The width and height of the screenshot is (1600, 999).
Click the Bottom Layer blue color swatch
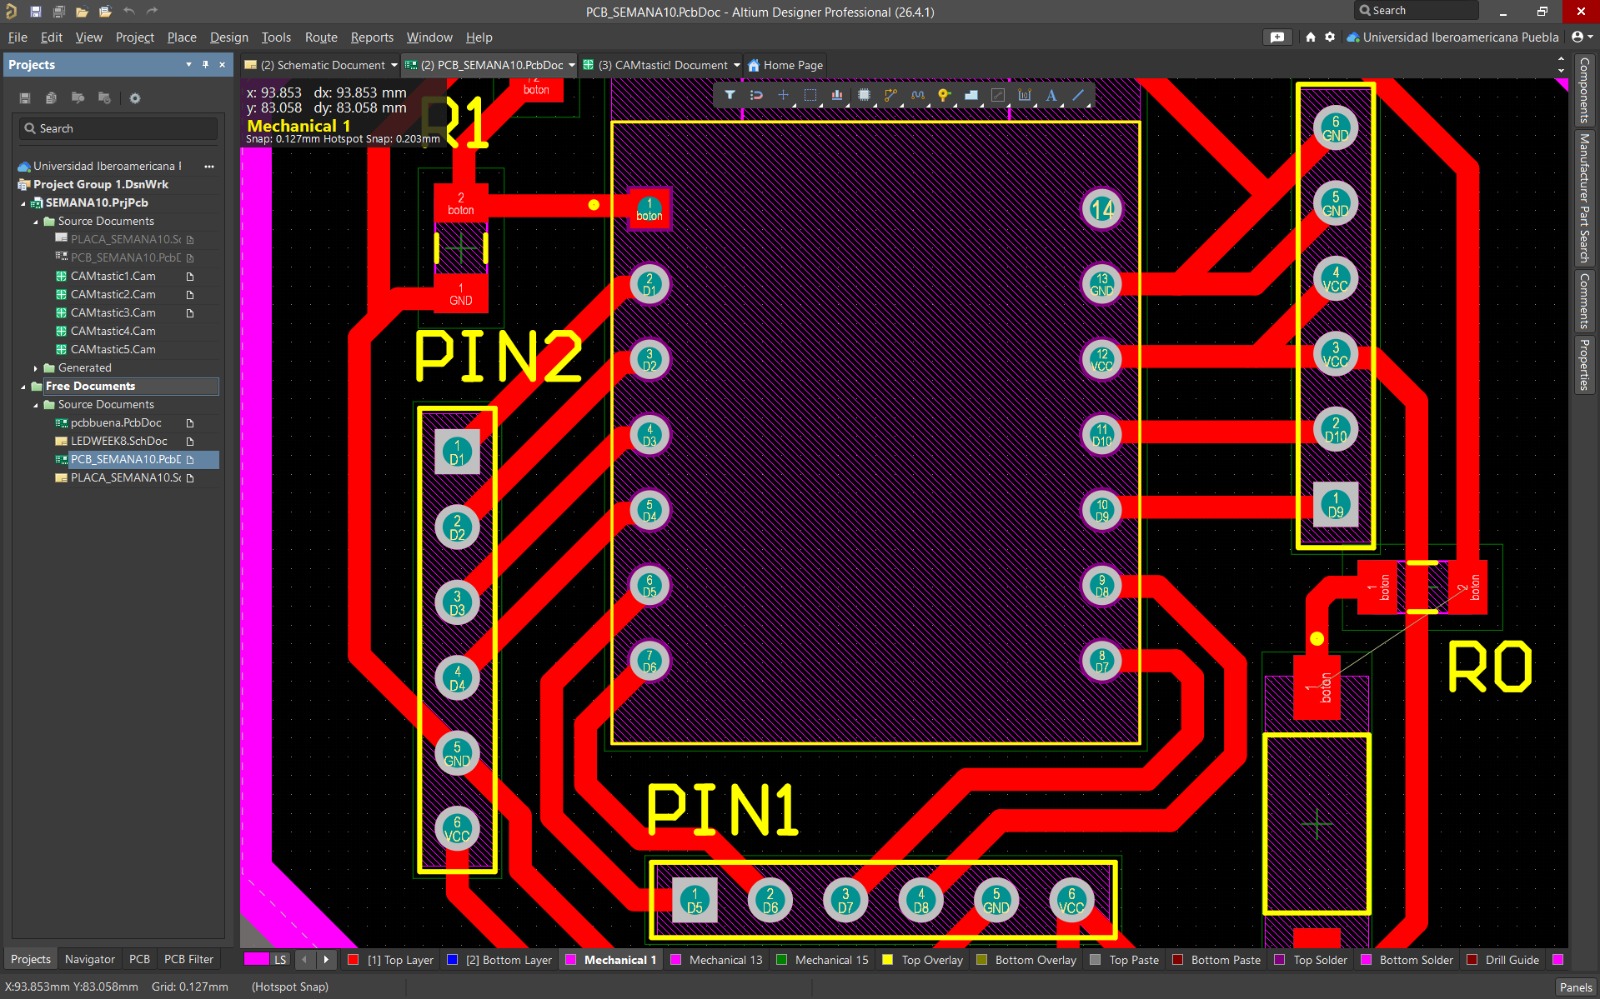(452, 960)
